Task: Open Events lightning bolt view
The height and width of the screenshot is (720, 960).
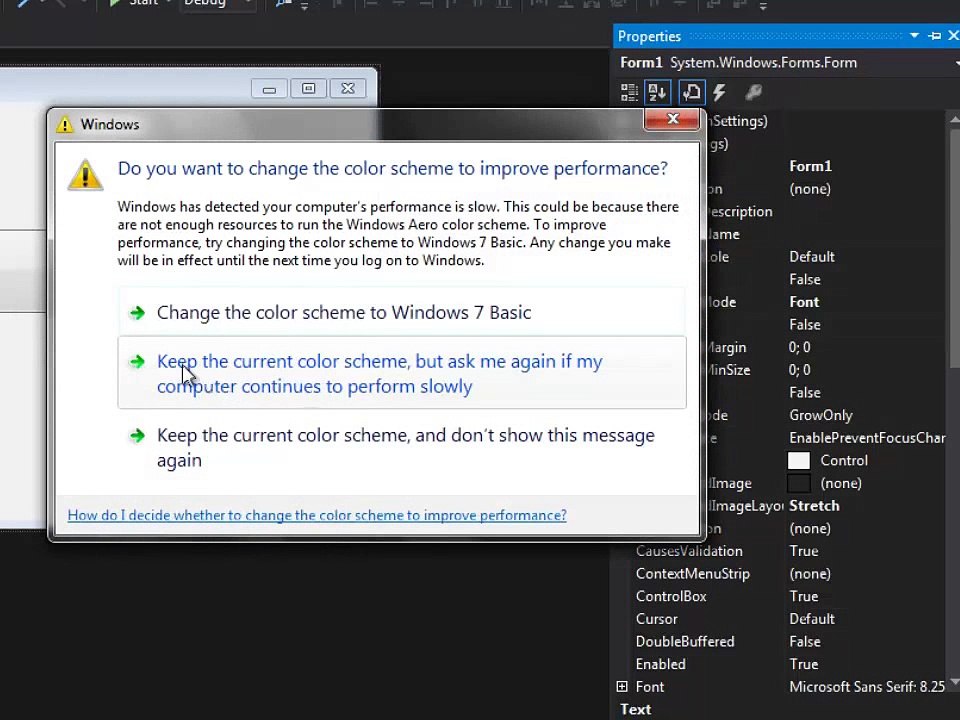Action: [x=719, y=93]
